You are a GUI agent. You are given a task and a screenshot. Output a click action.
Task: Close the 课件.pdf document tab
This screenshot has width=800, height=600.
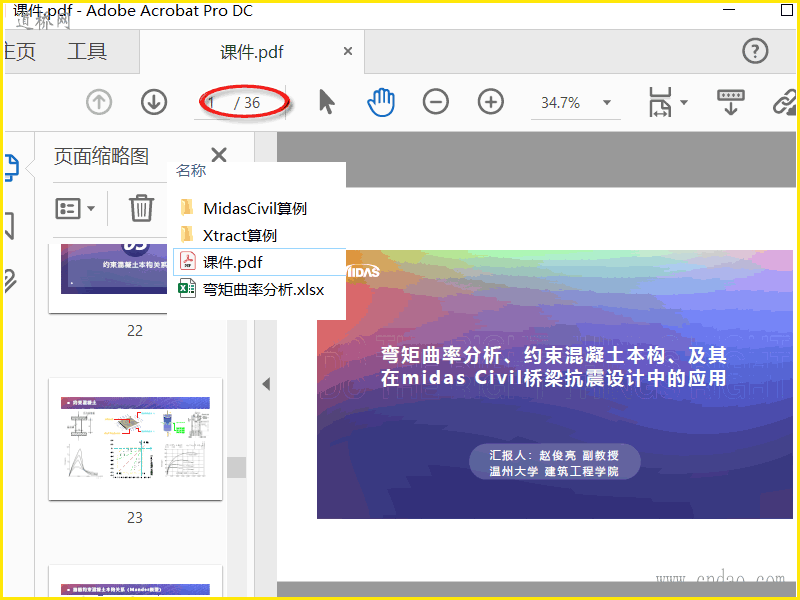click(348, 51)
